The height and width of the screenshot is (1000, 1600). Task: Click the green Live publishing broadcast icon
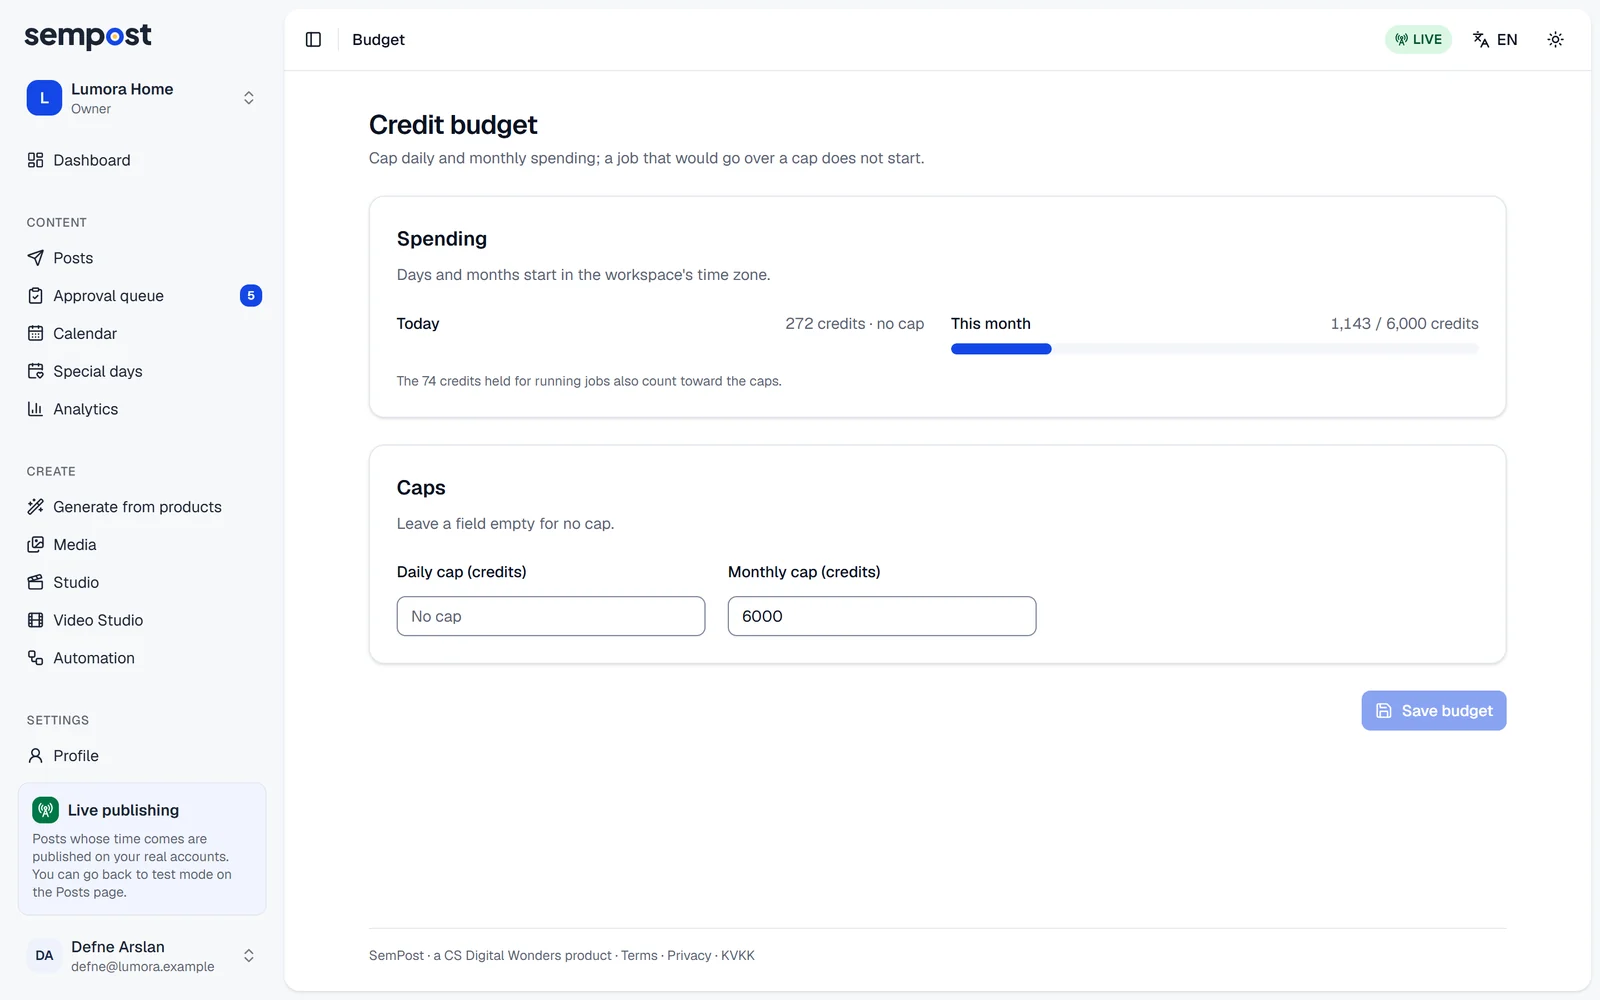point(45,810)
